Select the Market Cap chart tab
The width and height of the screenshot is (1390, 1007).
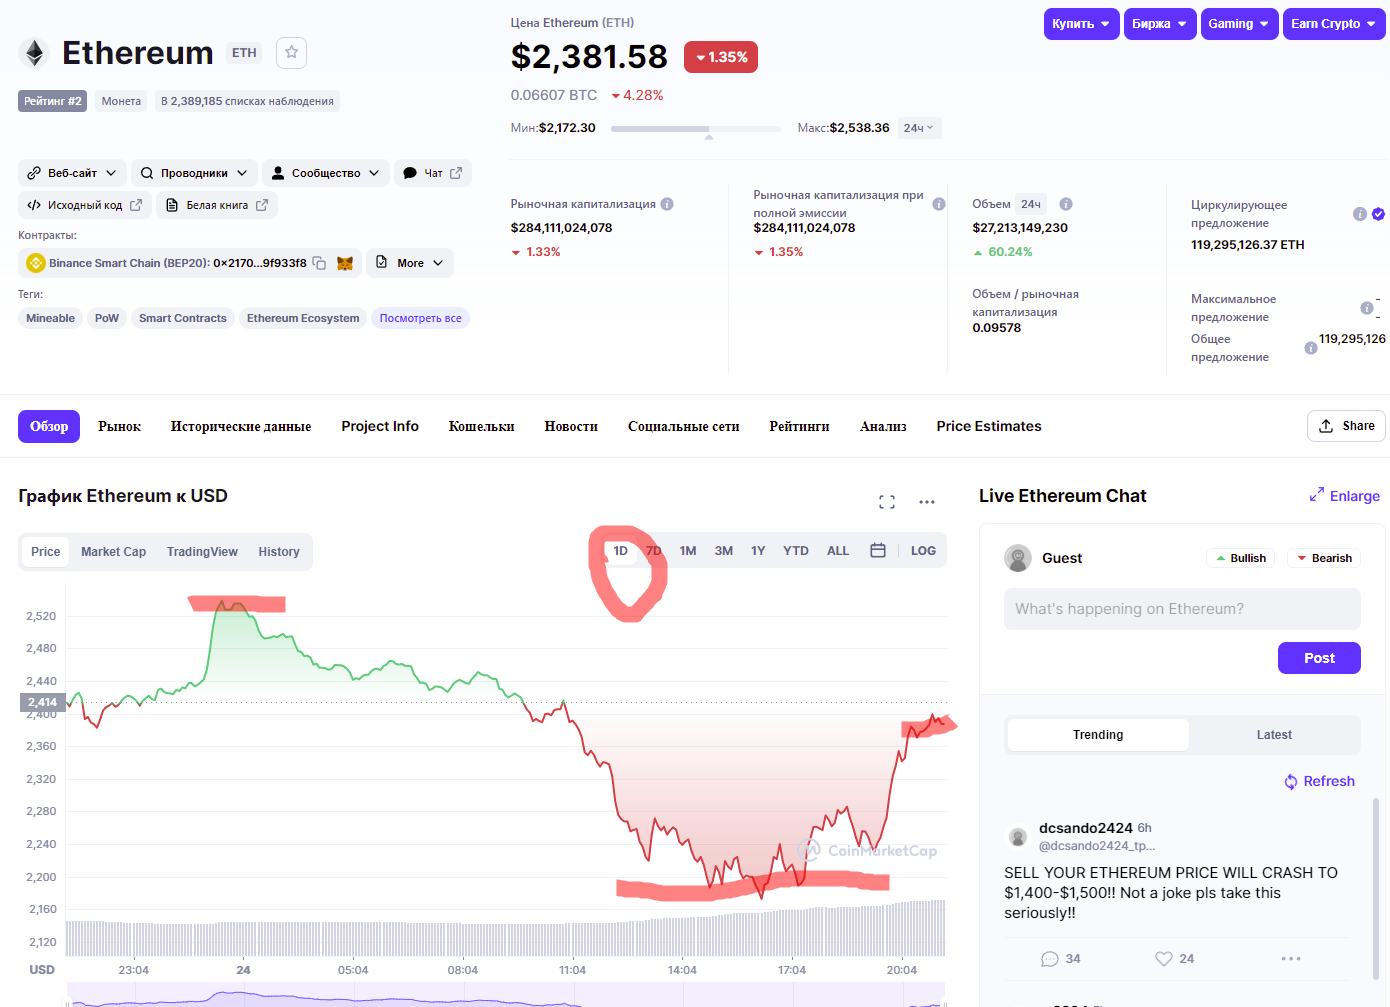tap(113, 552)
